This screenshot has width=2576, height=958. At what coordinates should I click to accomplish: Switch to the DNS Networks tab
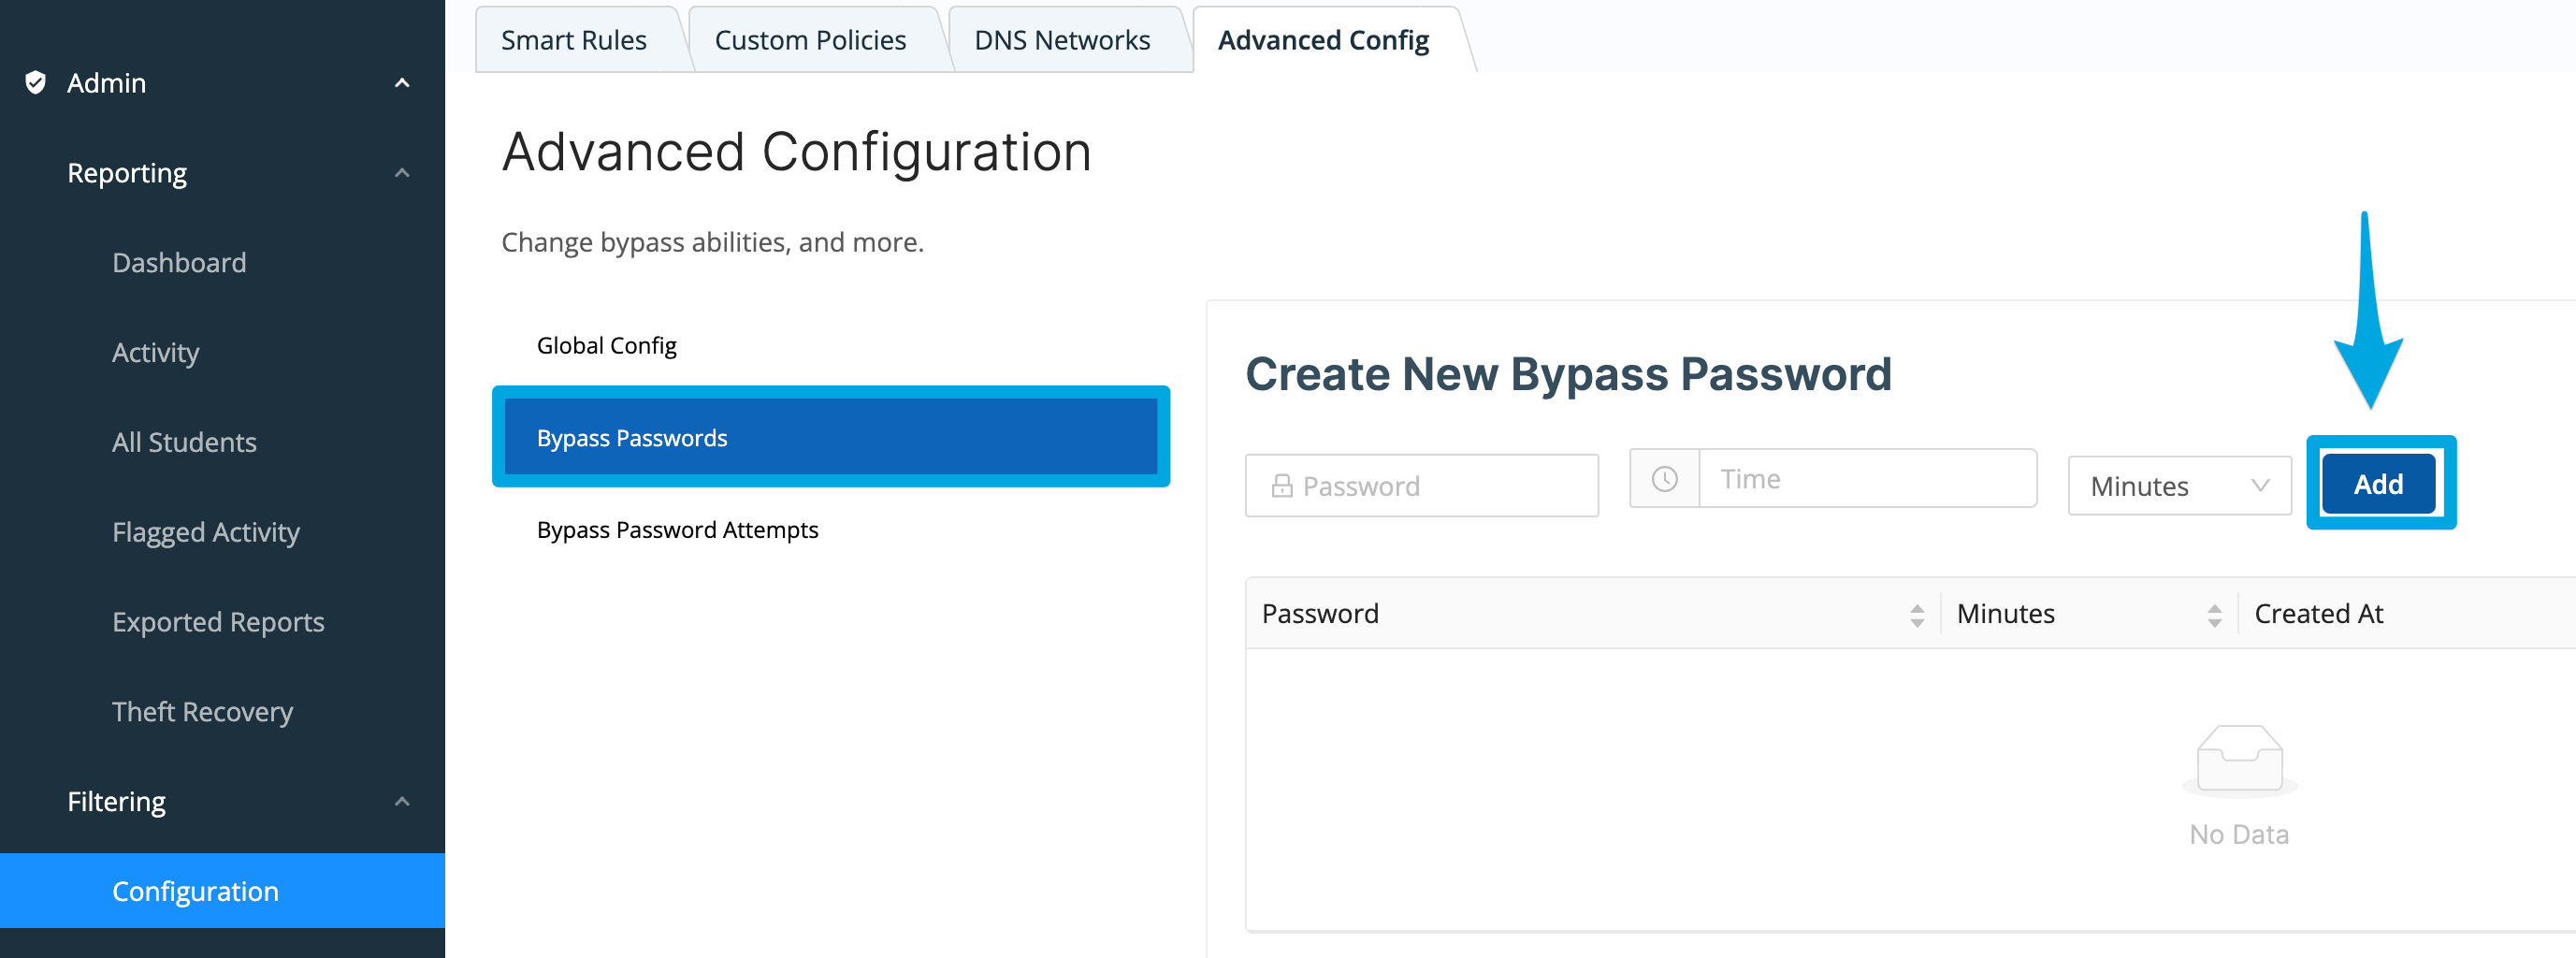[x=1063, y=39]
